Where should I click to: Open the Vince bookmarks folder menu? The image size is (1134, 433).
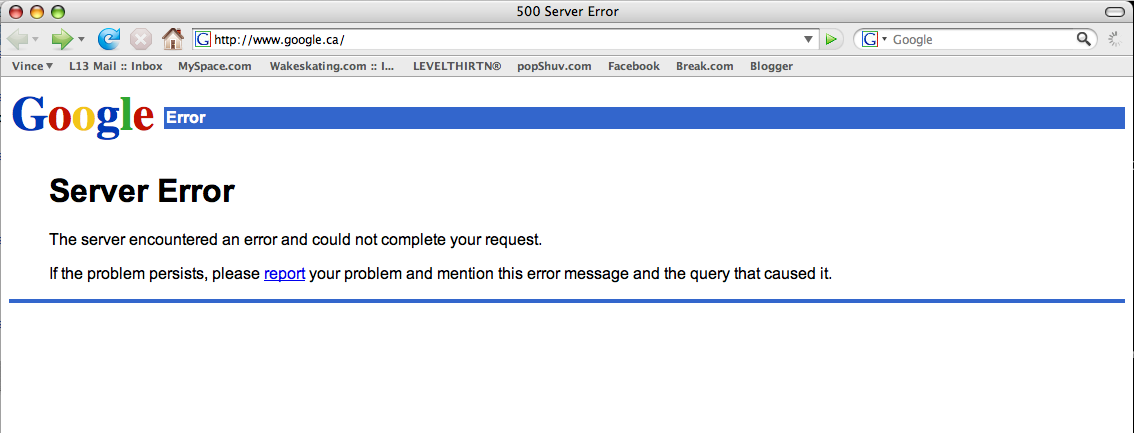[32, 66]
